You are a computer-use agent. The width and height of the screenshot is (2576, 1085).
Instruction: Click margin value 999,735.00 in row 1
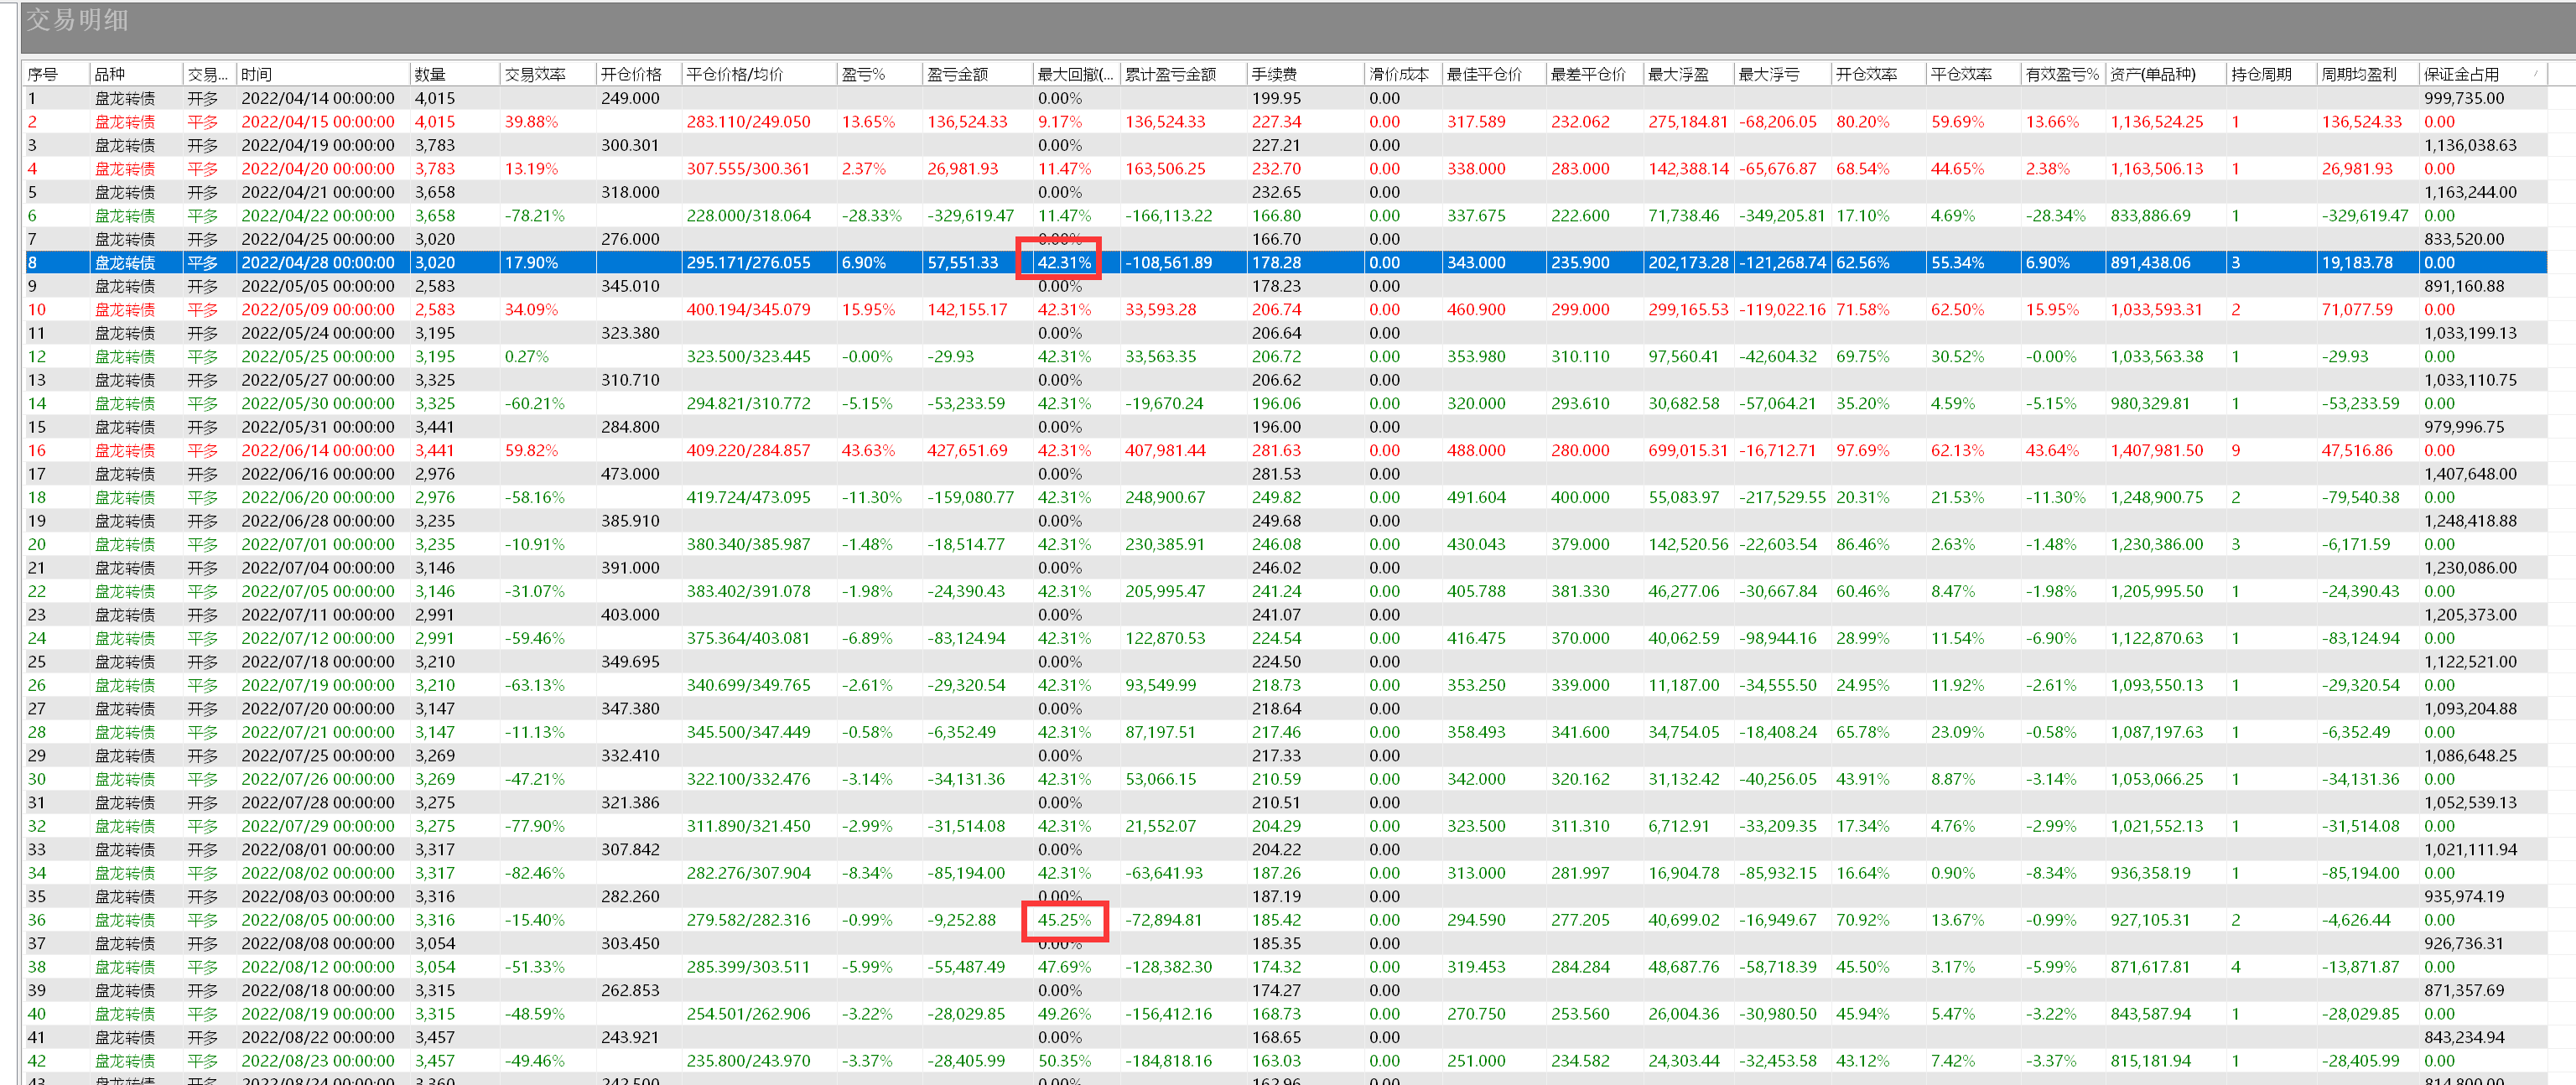(2463, 98)
